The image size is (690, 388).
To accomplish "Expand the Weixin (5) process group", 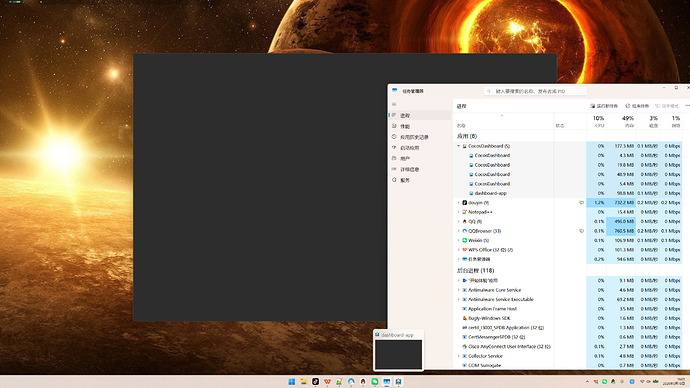I will 459,241.
